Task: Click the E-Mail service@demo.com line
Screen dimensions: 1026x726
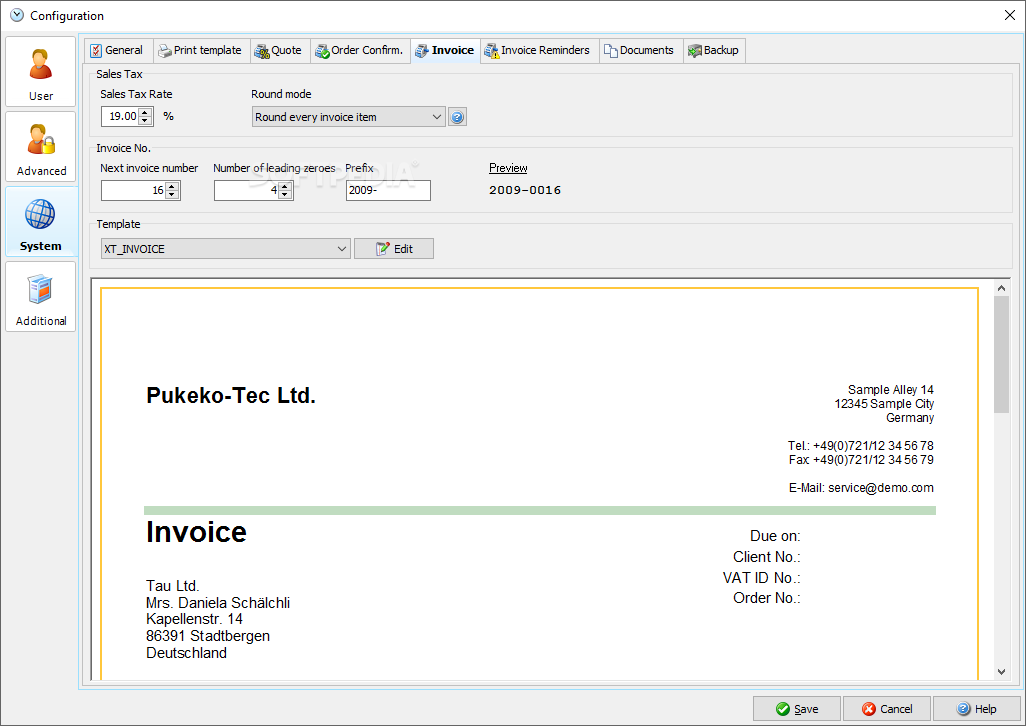Action: point(861,488)
